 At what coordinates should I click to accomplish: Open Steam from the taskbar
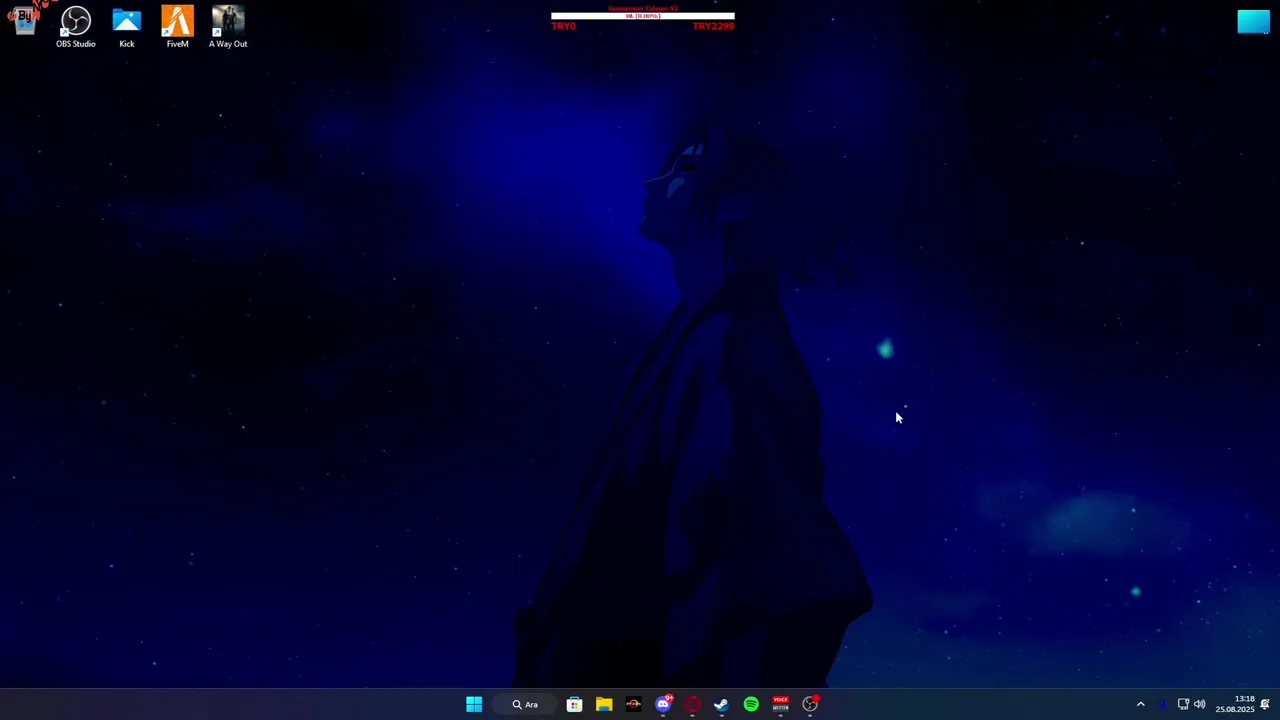pyautogui.click(x=721, y=704)
